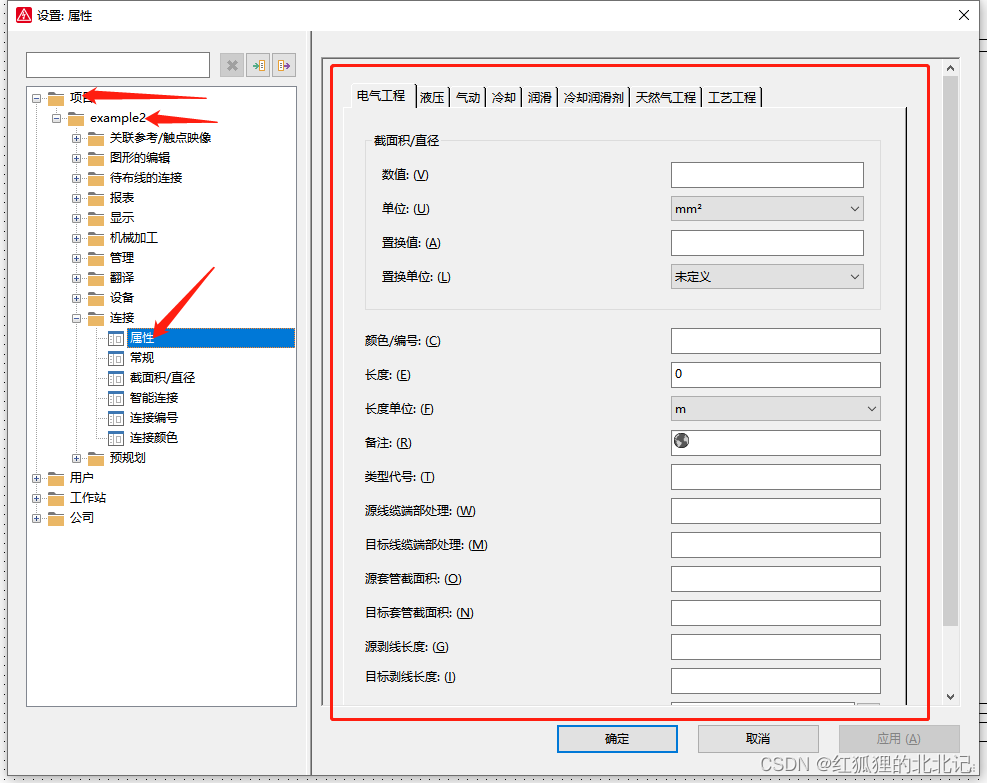Collapse the example2 tree branch
The height and width of the screenshot is (783, 987).
(57, 118)
